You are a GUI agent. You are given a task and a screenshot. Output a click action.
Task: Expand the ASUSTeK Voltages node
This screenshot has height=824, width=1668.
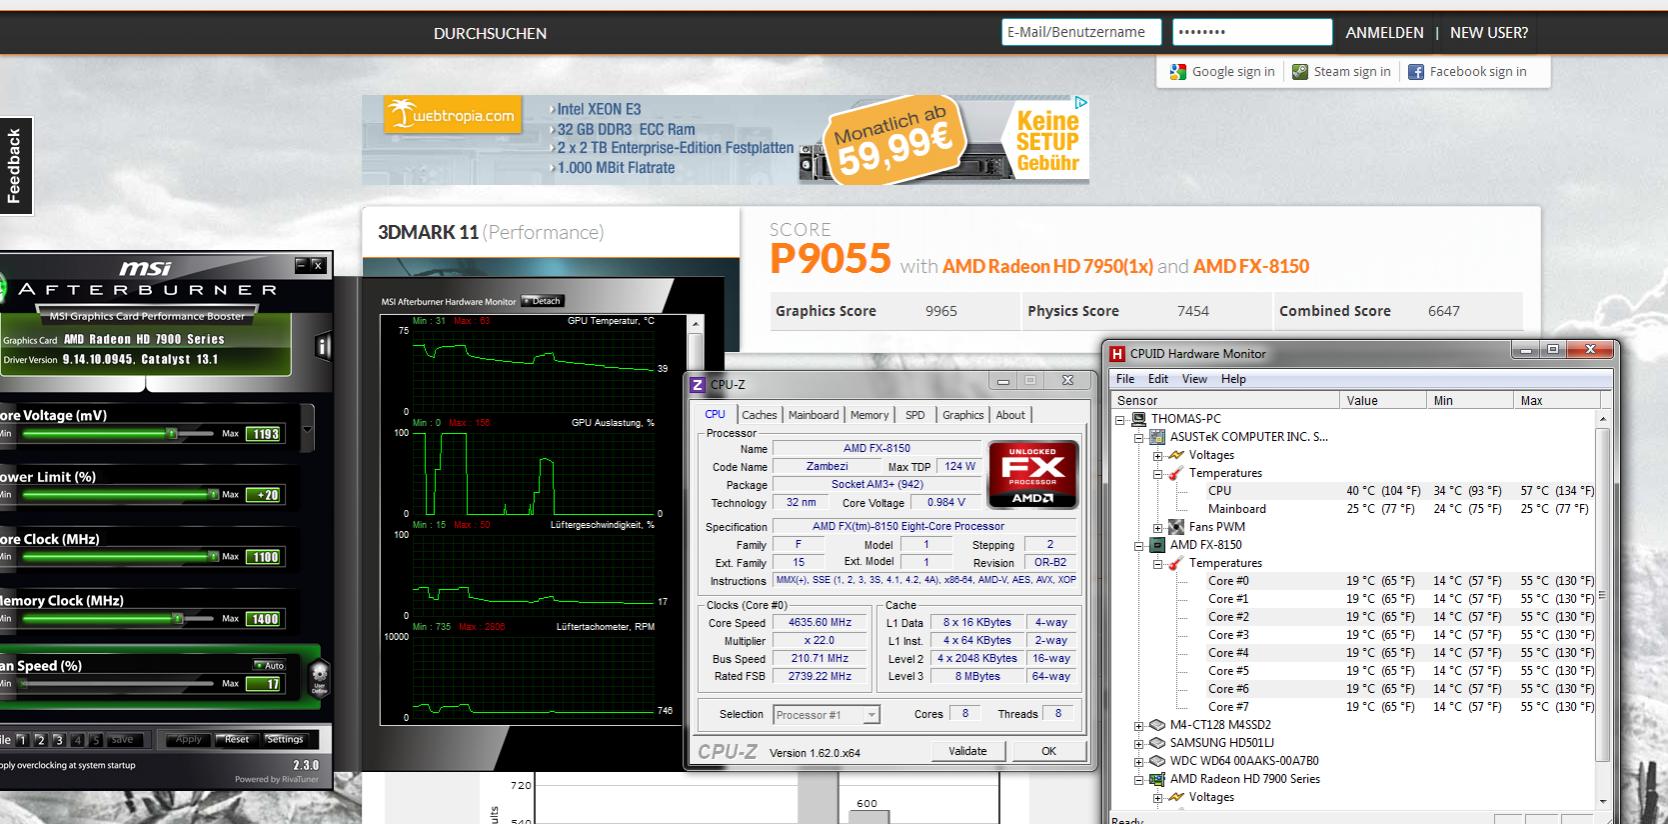(1158, 455)
